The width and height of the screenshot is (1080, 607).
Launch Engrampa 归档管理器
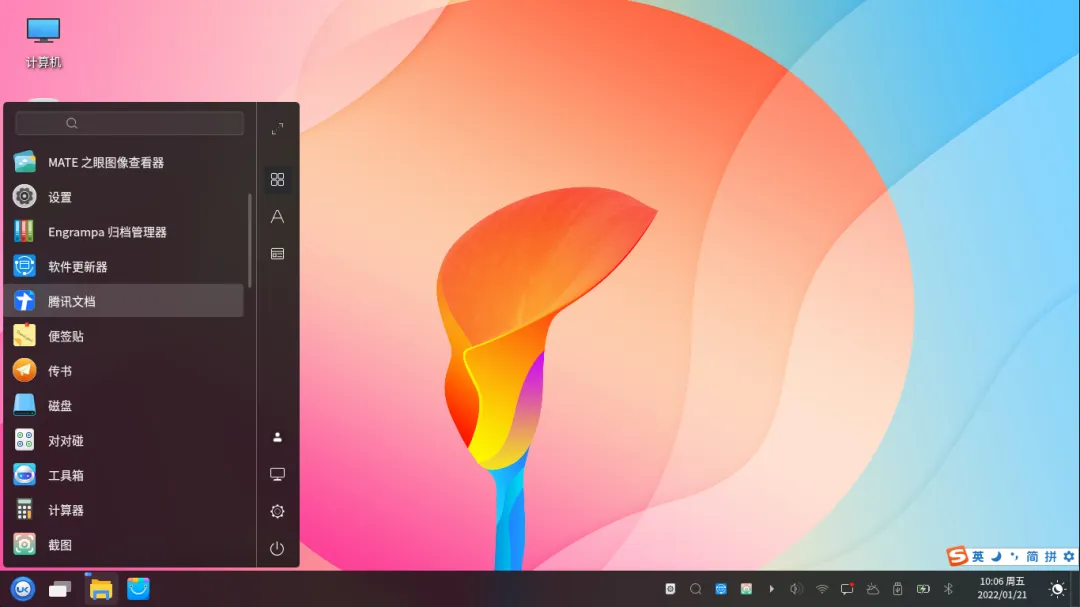tap(124, 232)
